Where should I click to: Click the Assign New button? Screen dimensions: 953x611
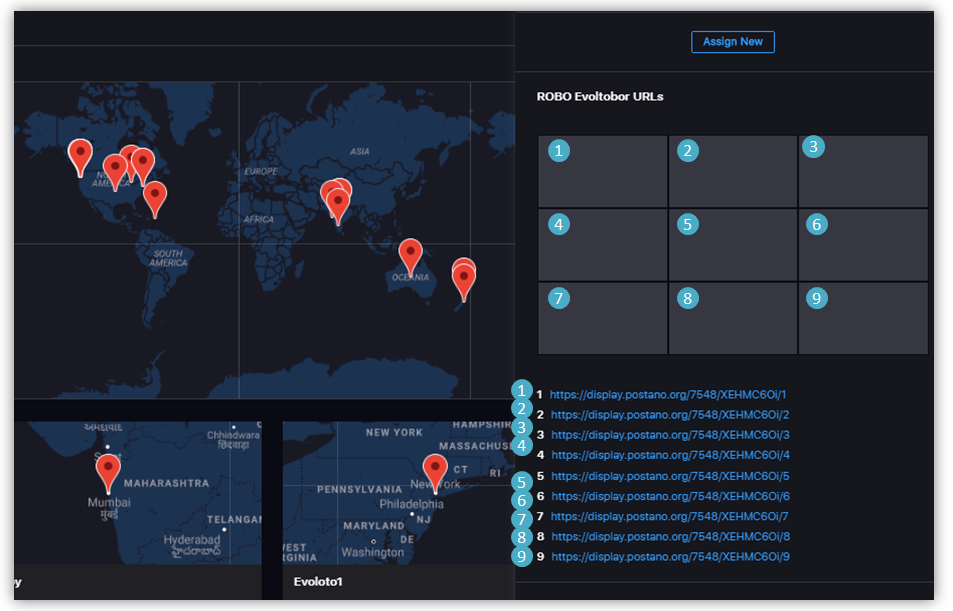tap(732, 42)
